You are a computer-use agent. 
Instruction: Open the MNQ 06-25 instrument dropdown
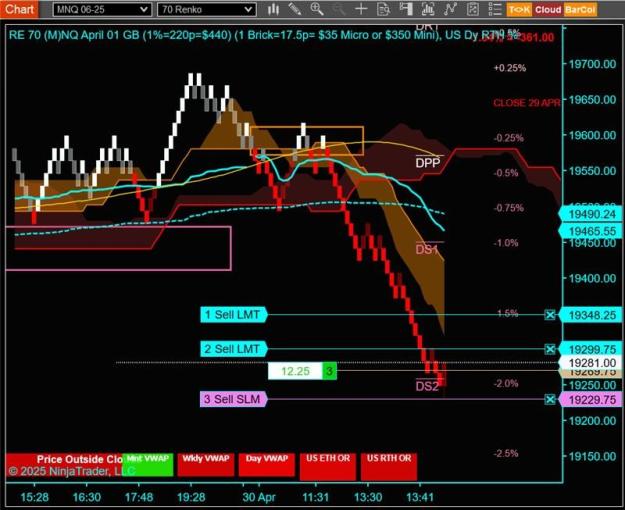102,10
